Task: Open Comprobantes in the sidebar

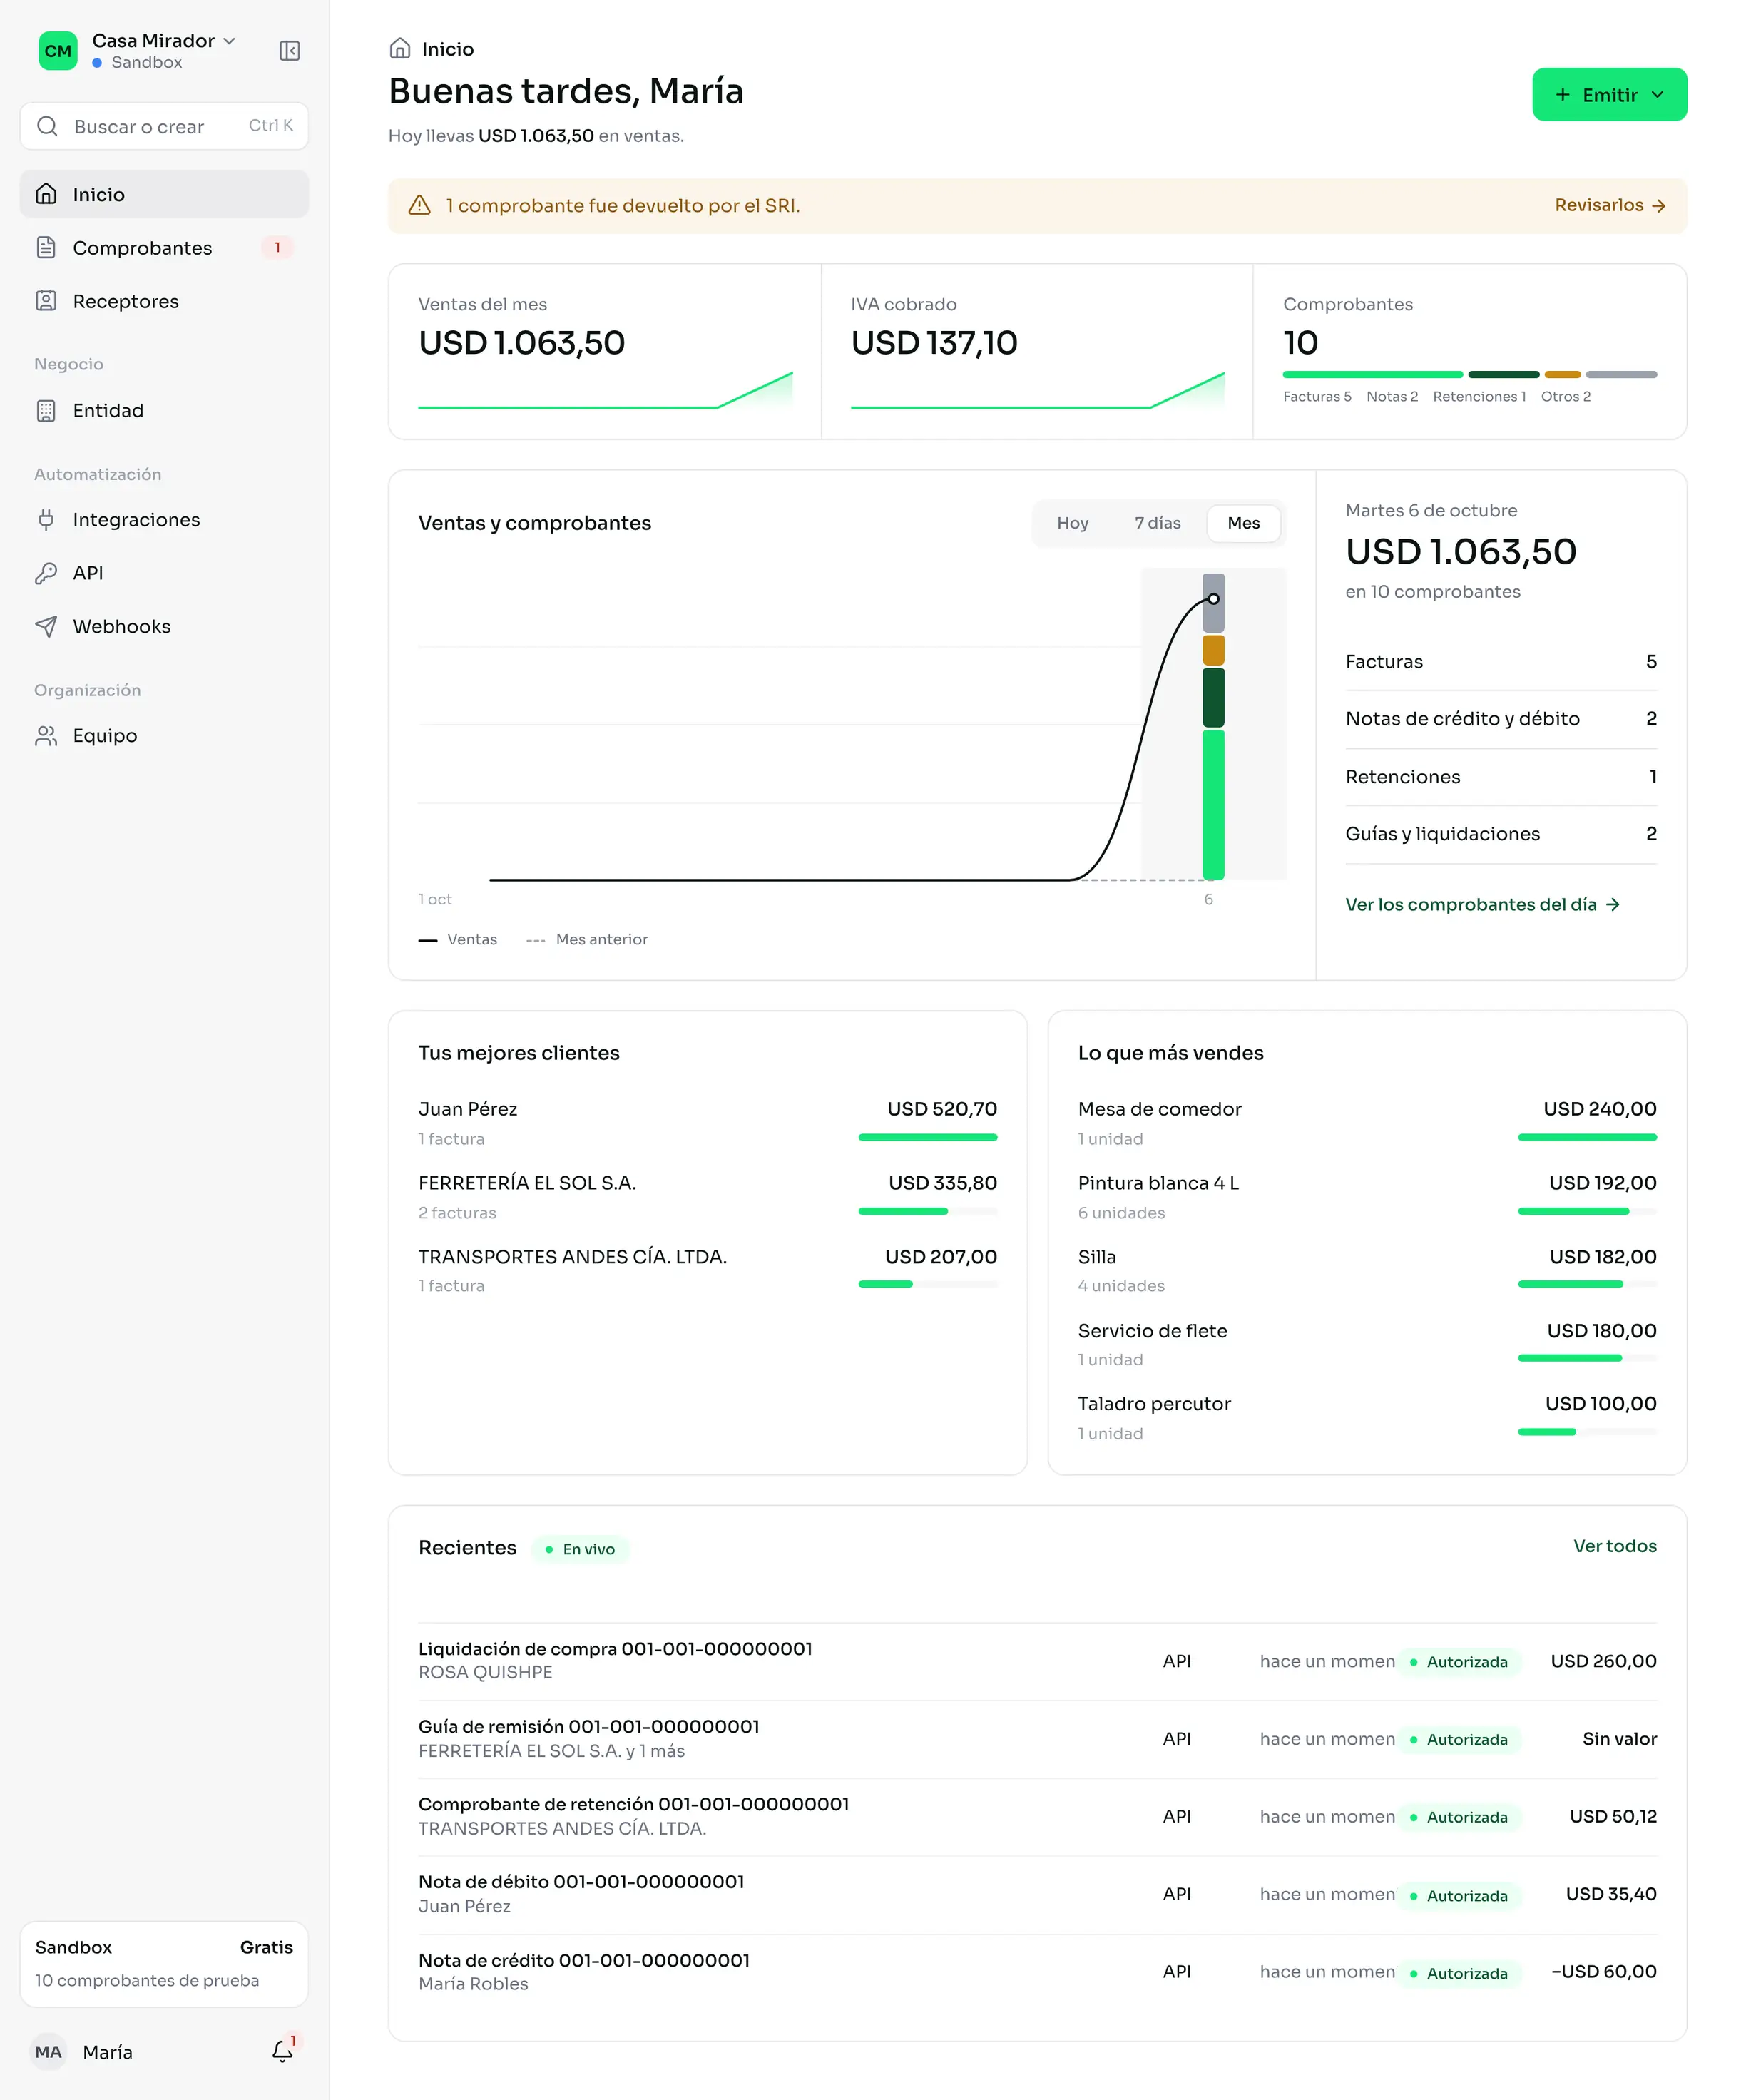Action: click(x=164, y=247)
